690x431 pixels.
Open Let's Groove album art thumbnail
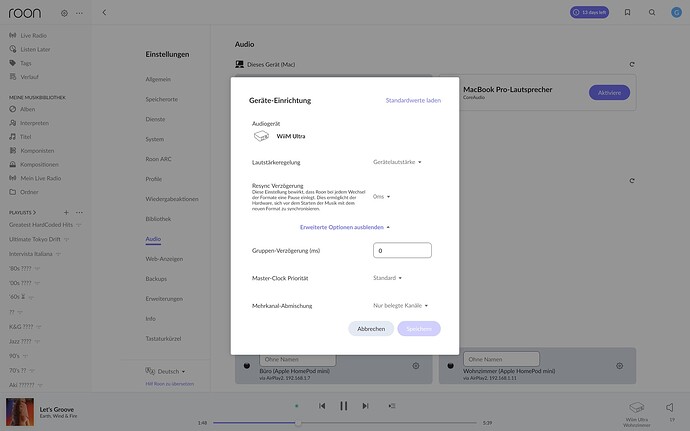click(20, 412)
